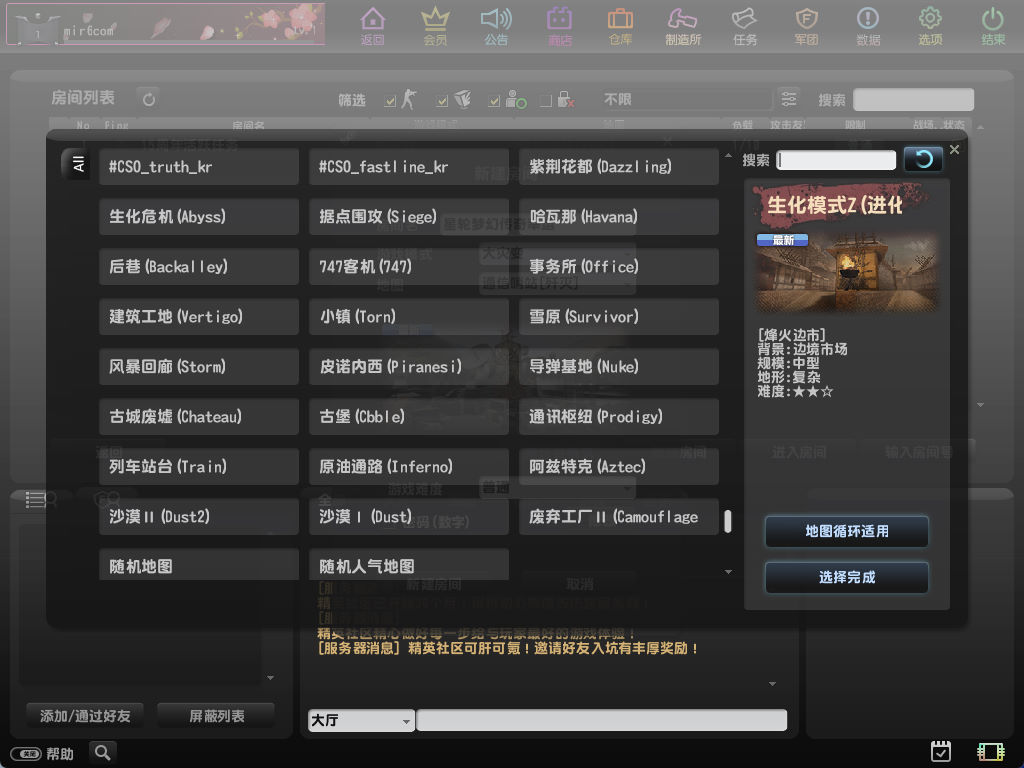Select map 紫荆花都 (Dazzling)
Image resolution: width=1024 pixels, height=768 pixels.
coord(618,167)
